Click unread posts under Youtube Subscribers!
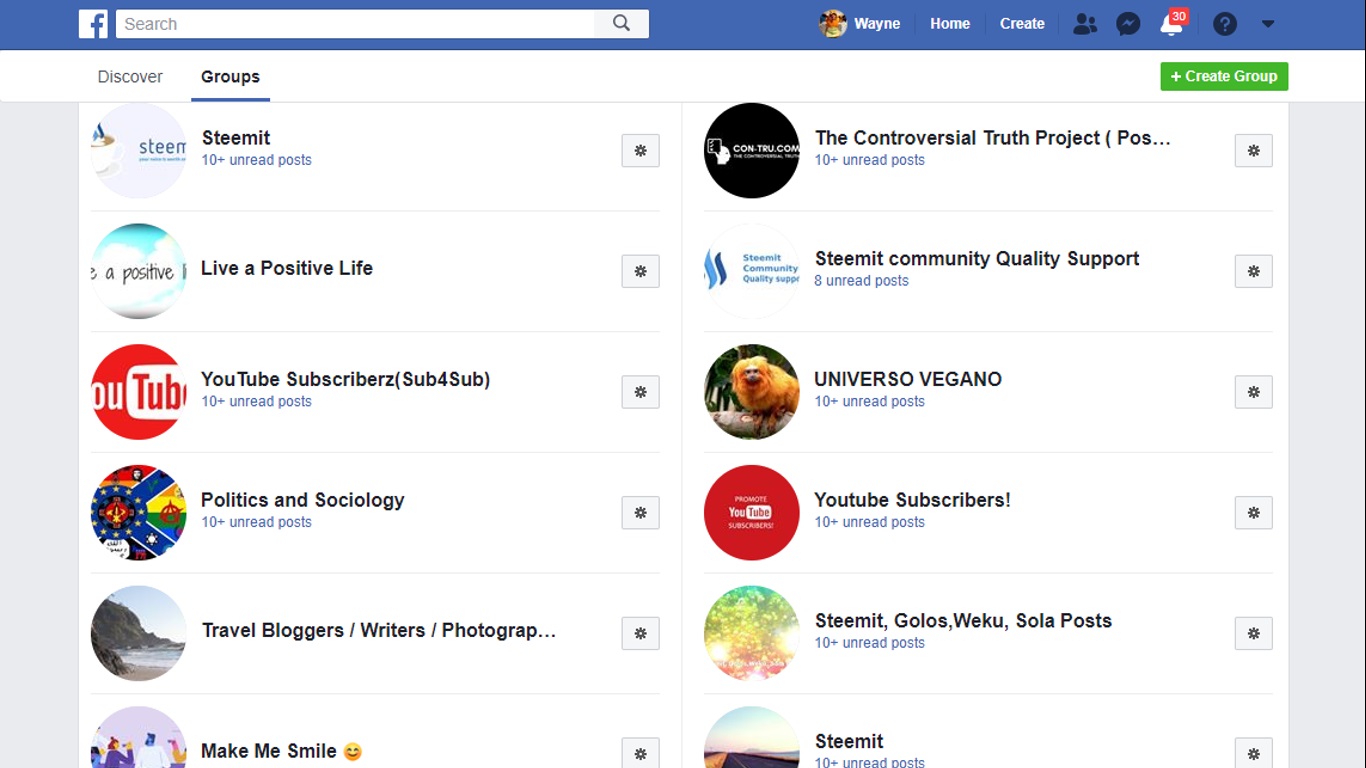The height and width of the screenshot is (768, 1366). coord(869,522)
